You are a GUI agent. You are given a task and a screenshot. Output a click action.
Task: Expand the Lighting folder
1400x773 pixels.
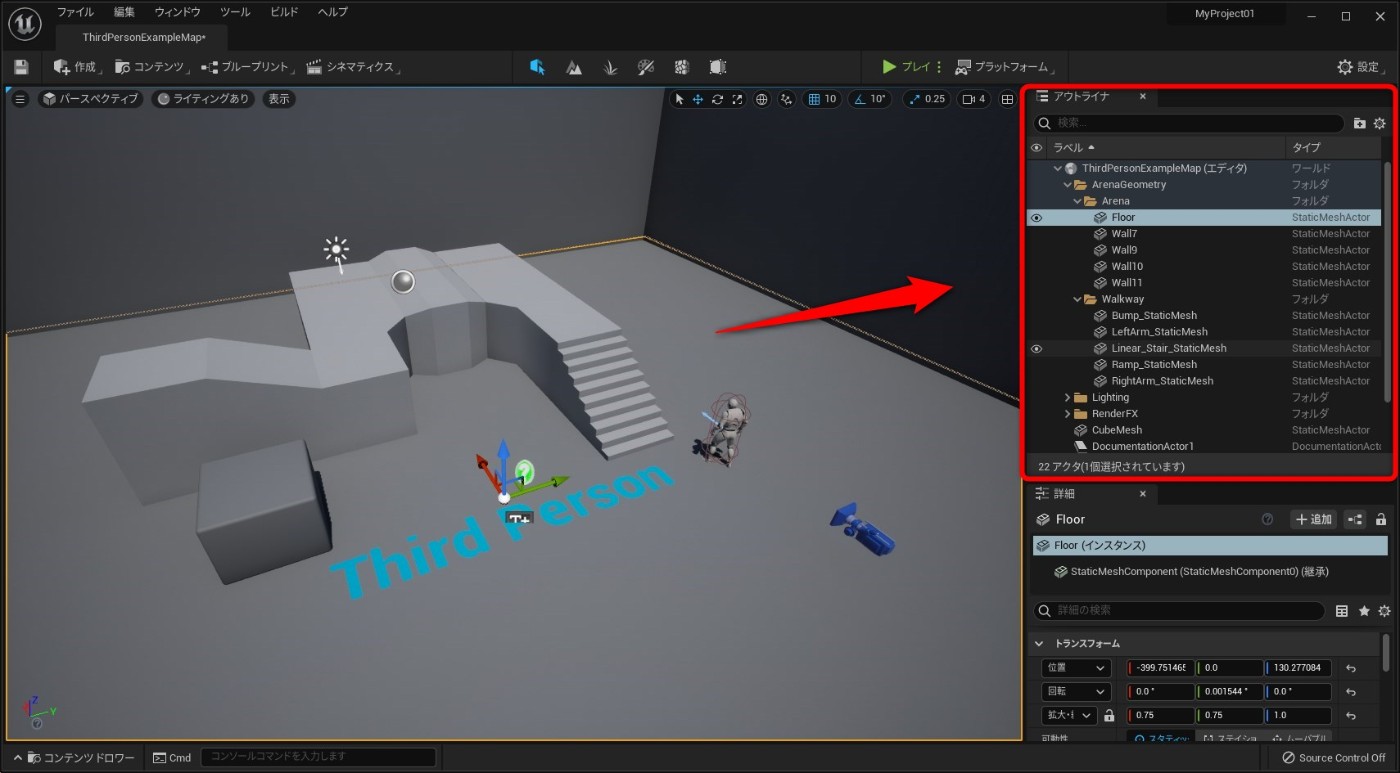pos(1068,397)
